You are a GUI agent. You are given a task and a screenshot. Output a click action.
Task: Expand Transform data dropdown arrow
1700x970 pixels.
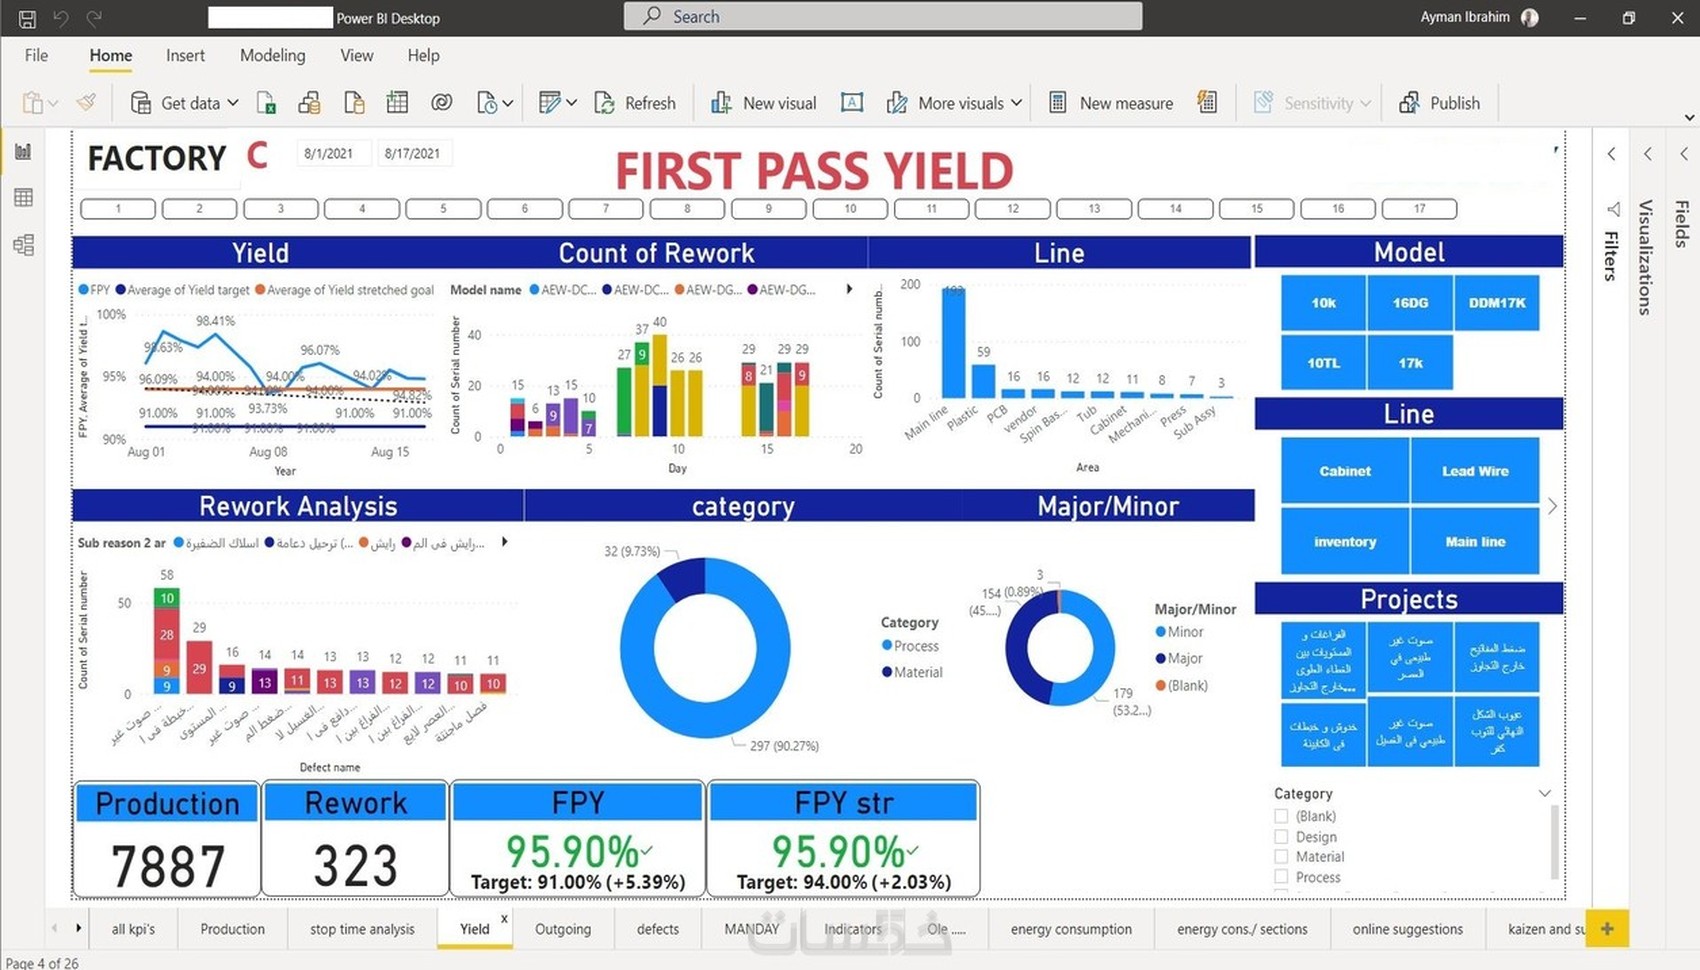(x=571, y=103)
